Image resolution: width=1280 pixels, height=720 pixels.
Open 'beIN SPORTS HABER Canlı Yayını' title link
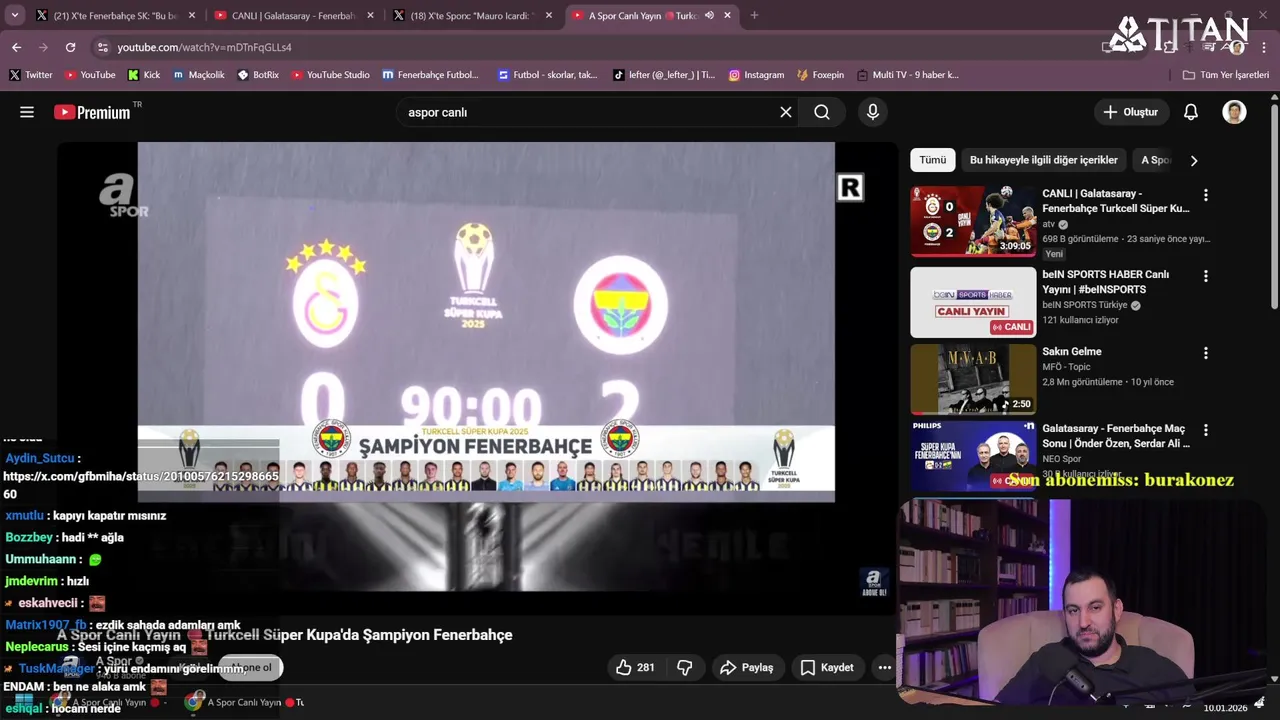click(1106, 281)
